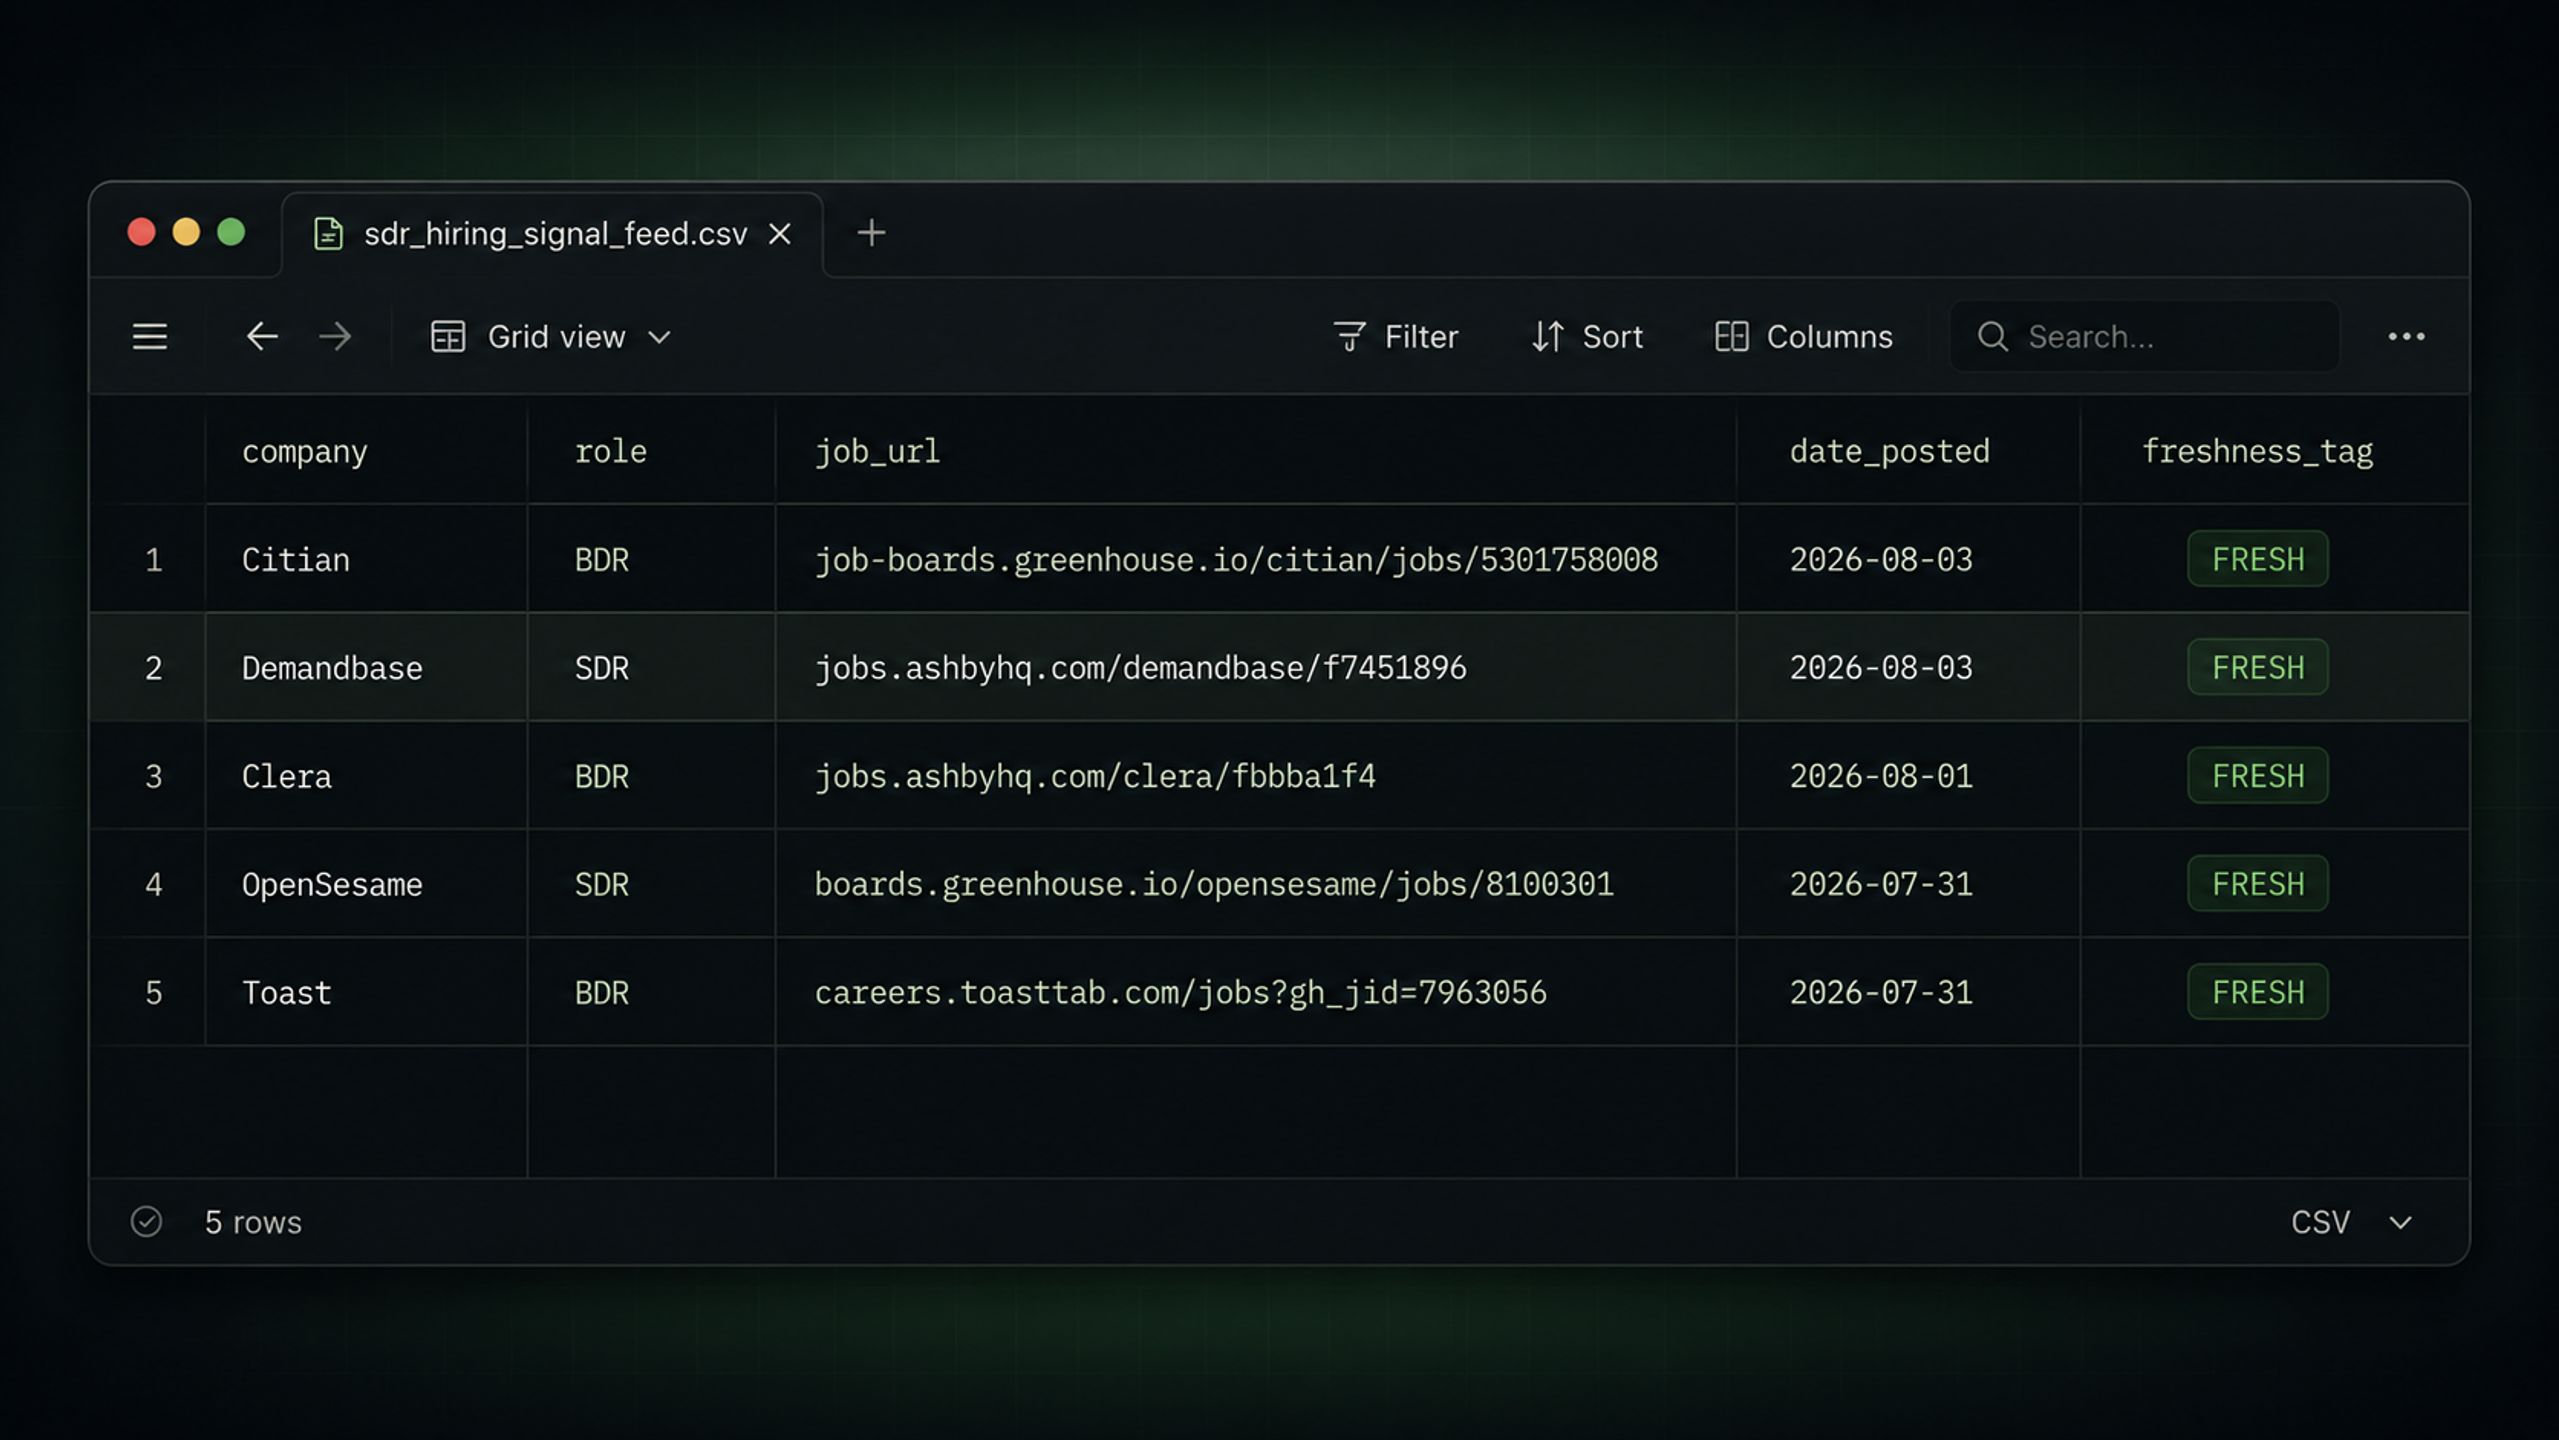
Task: Open the careers.toasttab.com job URL
Action: (x=1180, y=992)
